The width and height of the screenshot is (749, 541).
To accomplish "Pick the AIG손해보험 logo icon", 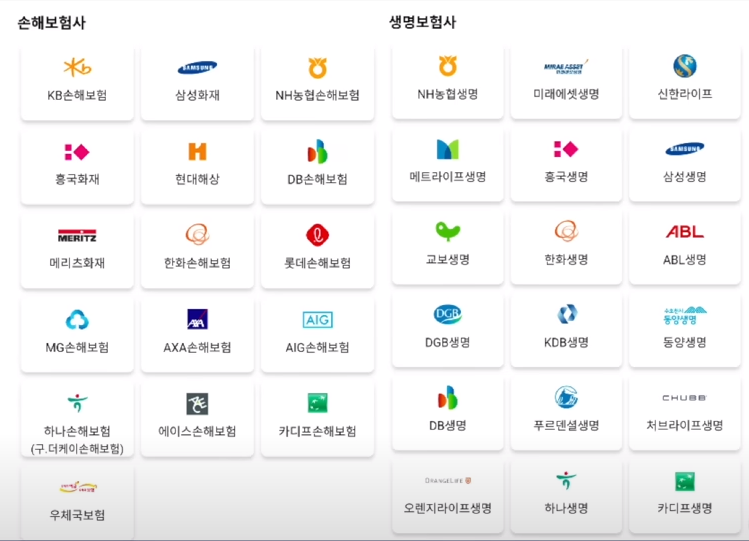I will coord(318,319).
